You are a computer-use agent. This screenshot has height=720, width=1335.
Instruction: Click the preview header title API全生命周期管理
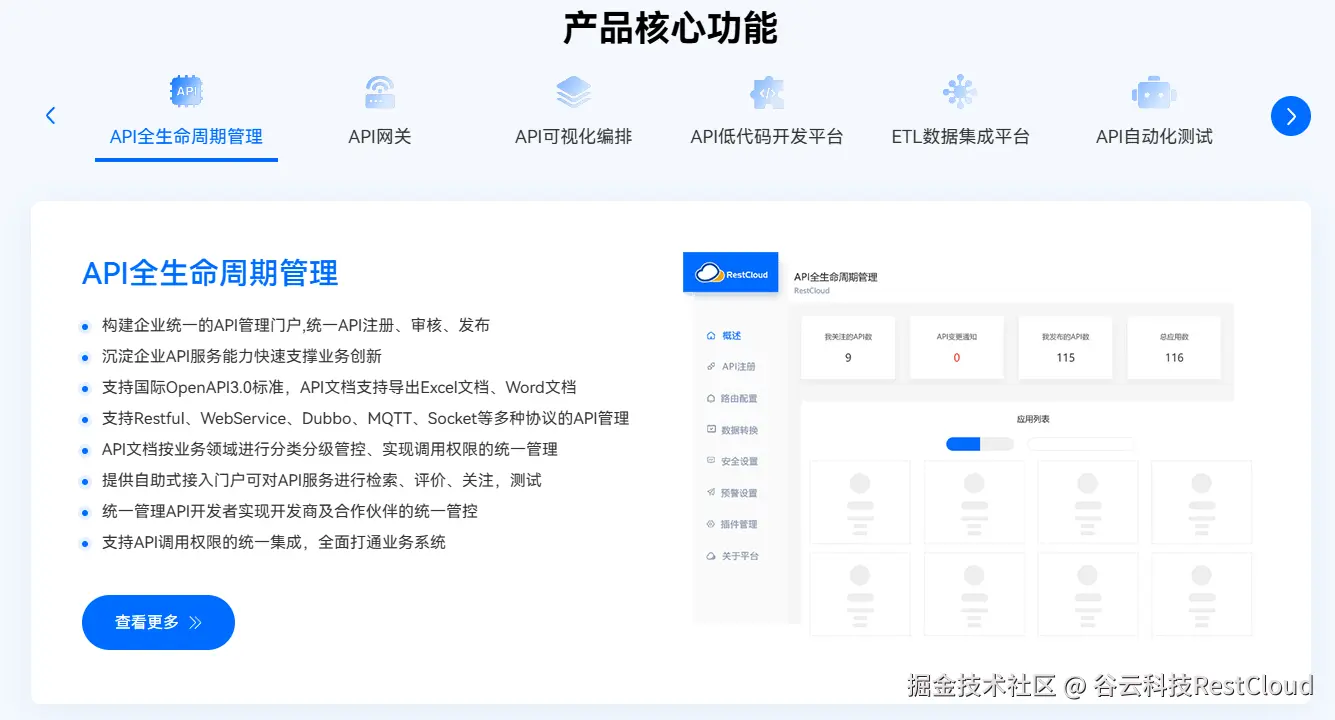[835, 277]
